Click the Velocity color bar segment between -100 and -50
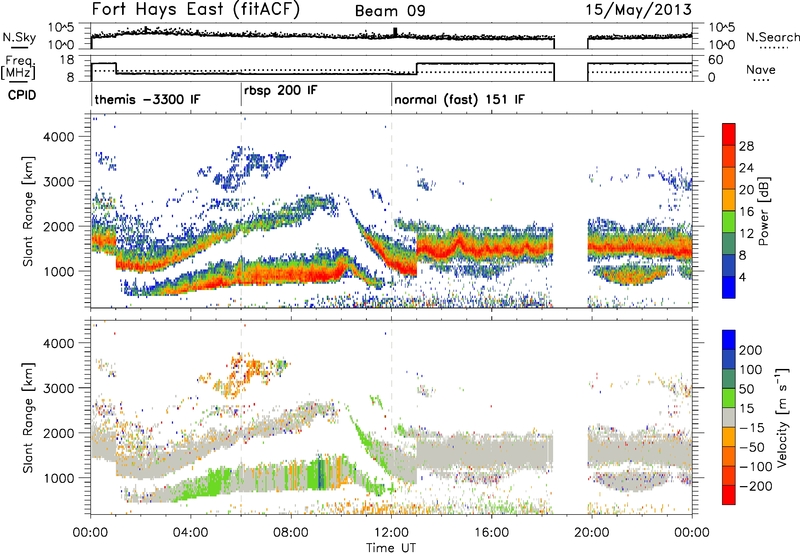The image size is (800, 554). pyautogui.click(x=729, y=456)
